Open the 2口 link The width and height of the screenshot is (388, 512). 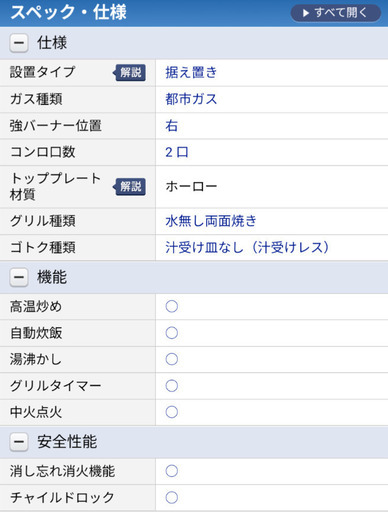[x=177, y=152]
